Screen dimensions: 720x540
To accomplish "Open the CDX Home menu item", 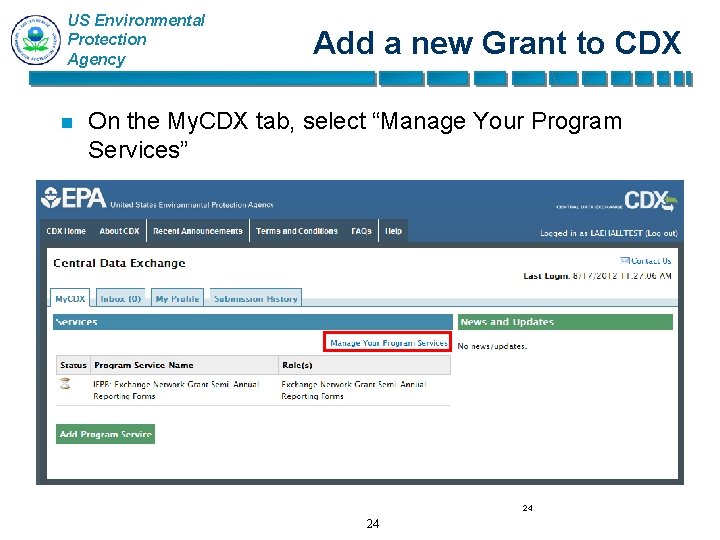I will (66, 231).
